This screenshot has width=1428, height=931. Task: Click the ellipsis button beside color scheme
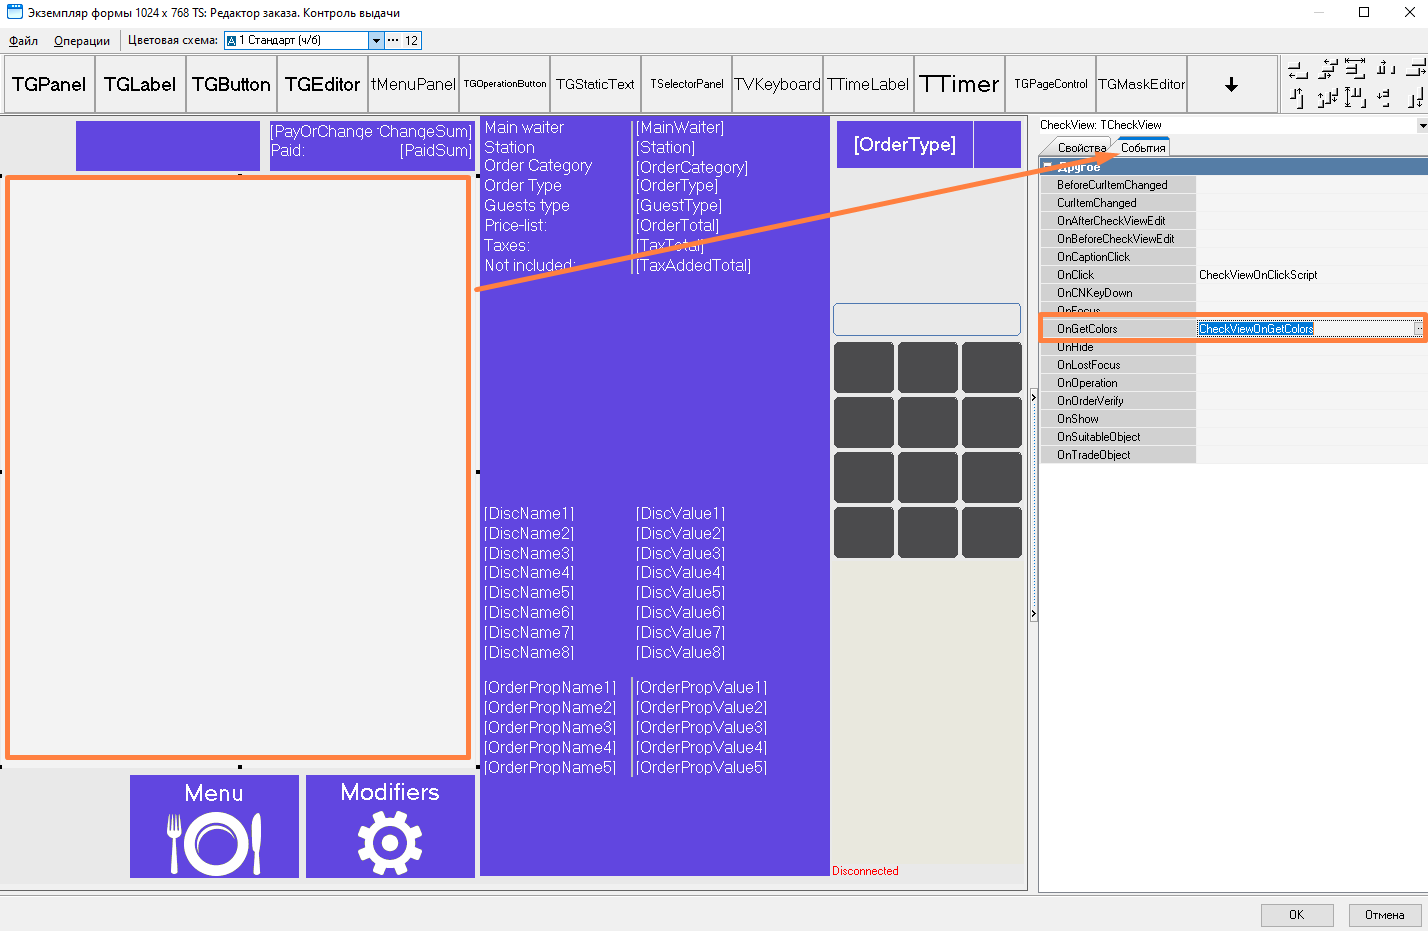click(393, 41)
